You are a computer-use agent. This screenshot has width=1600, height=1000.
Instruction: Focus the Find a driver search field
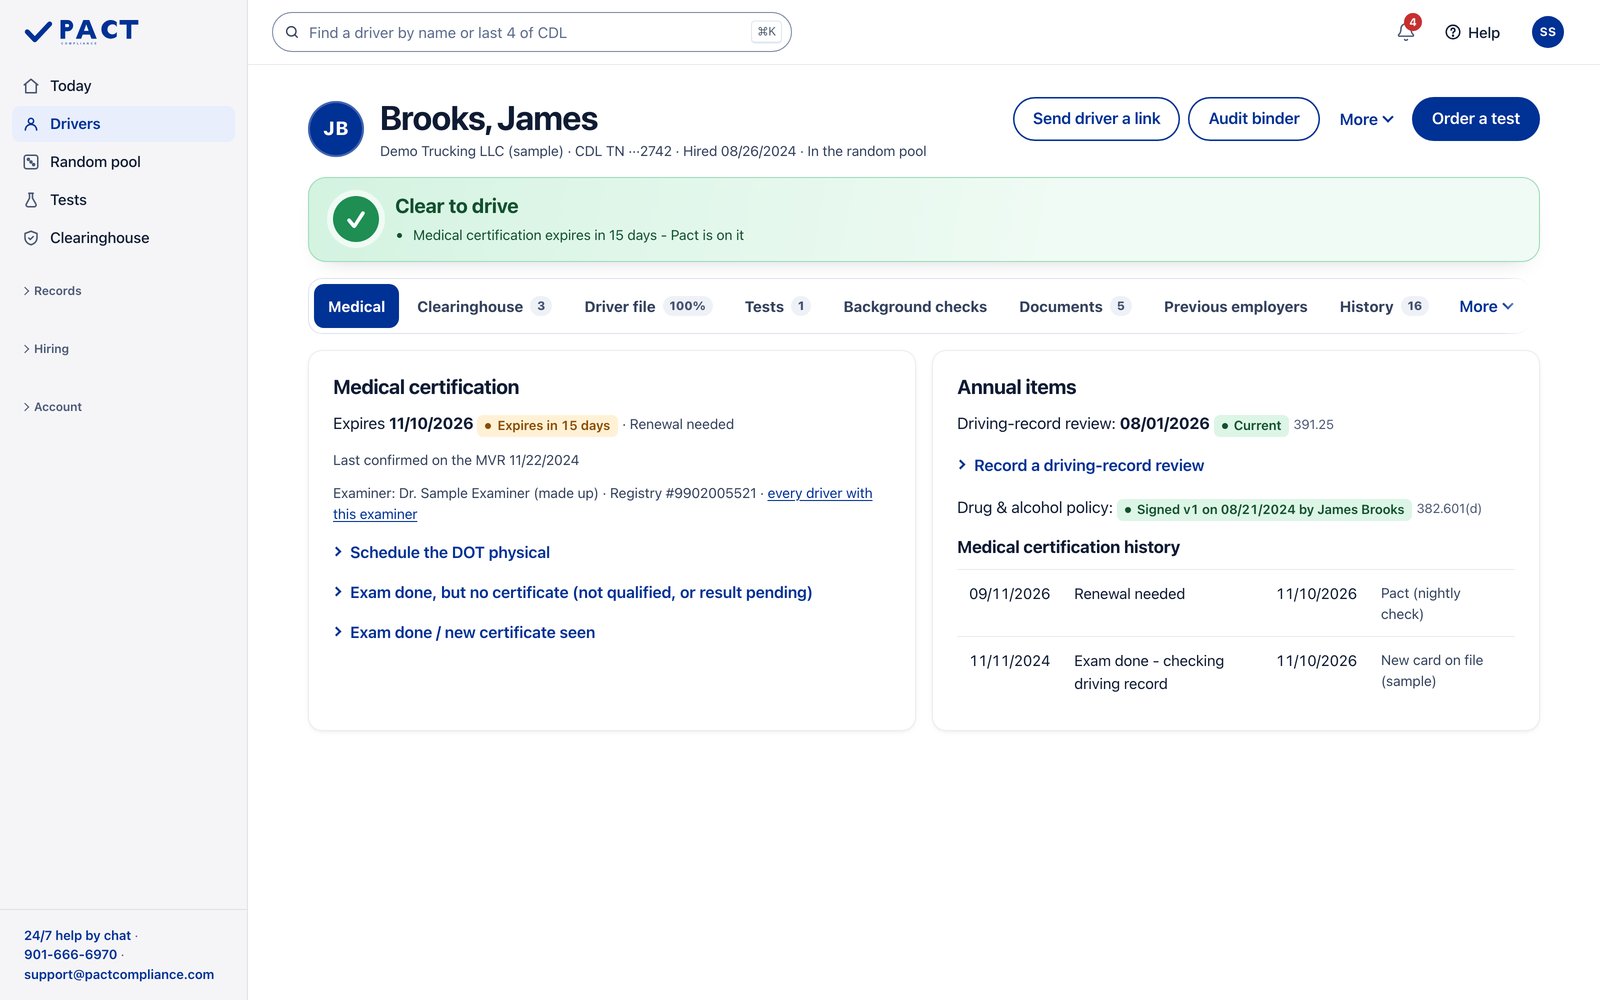tap(531, 32)
